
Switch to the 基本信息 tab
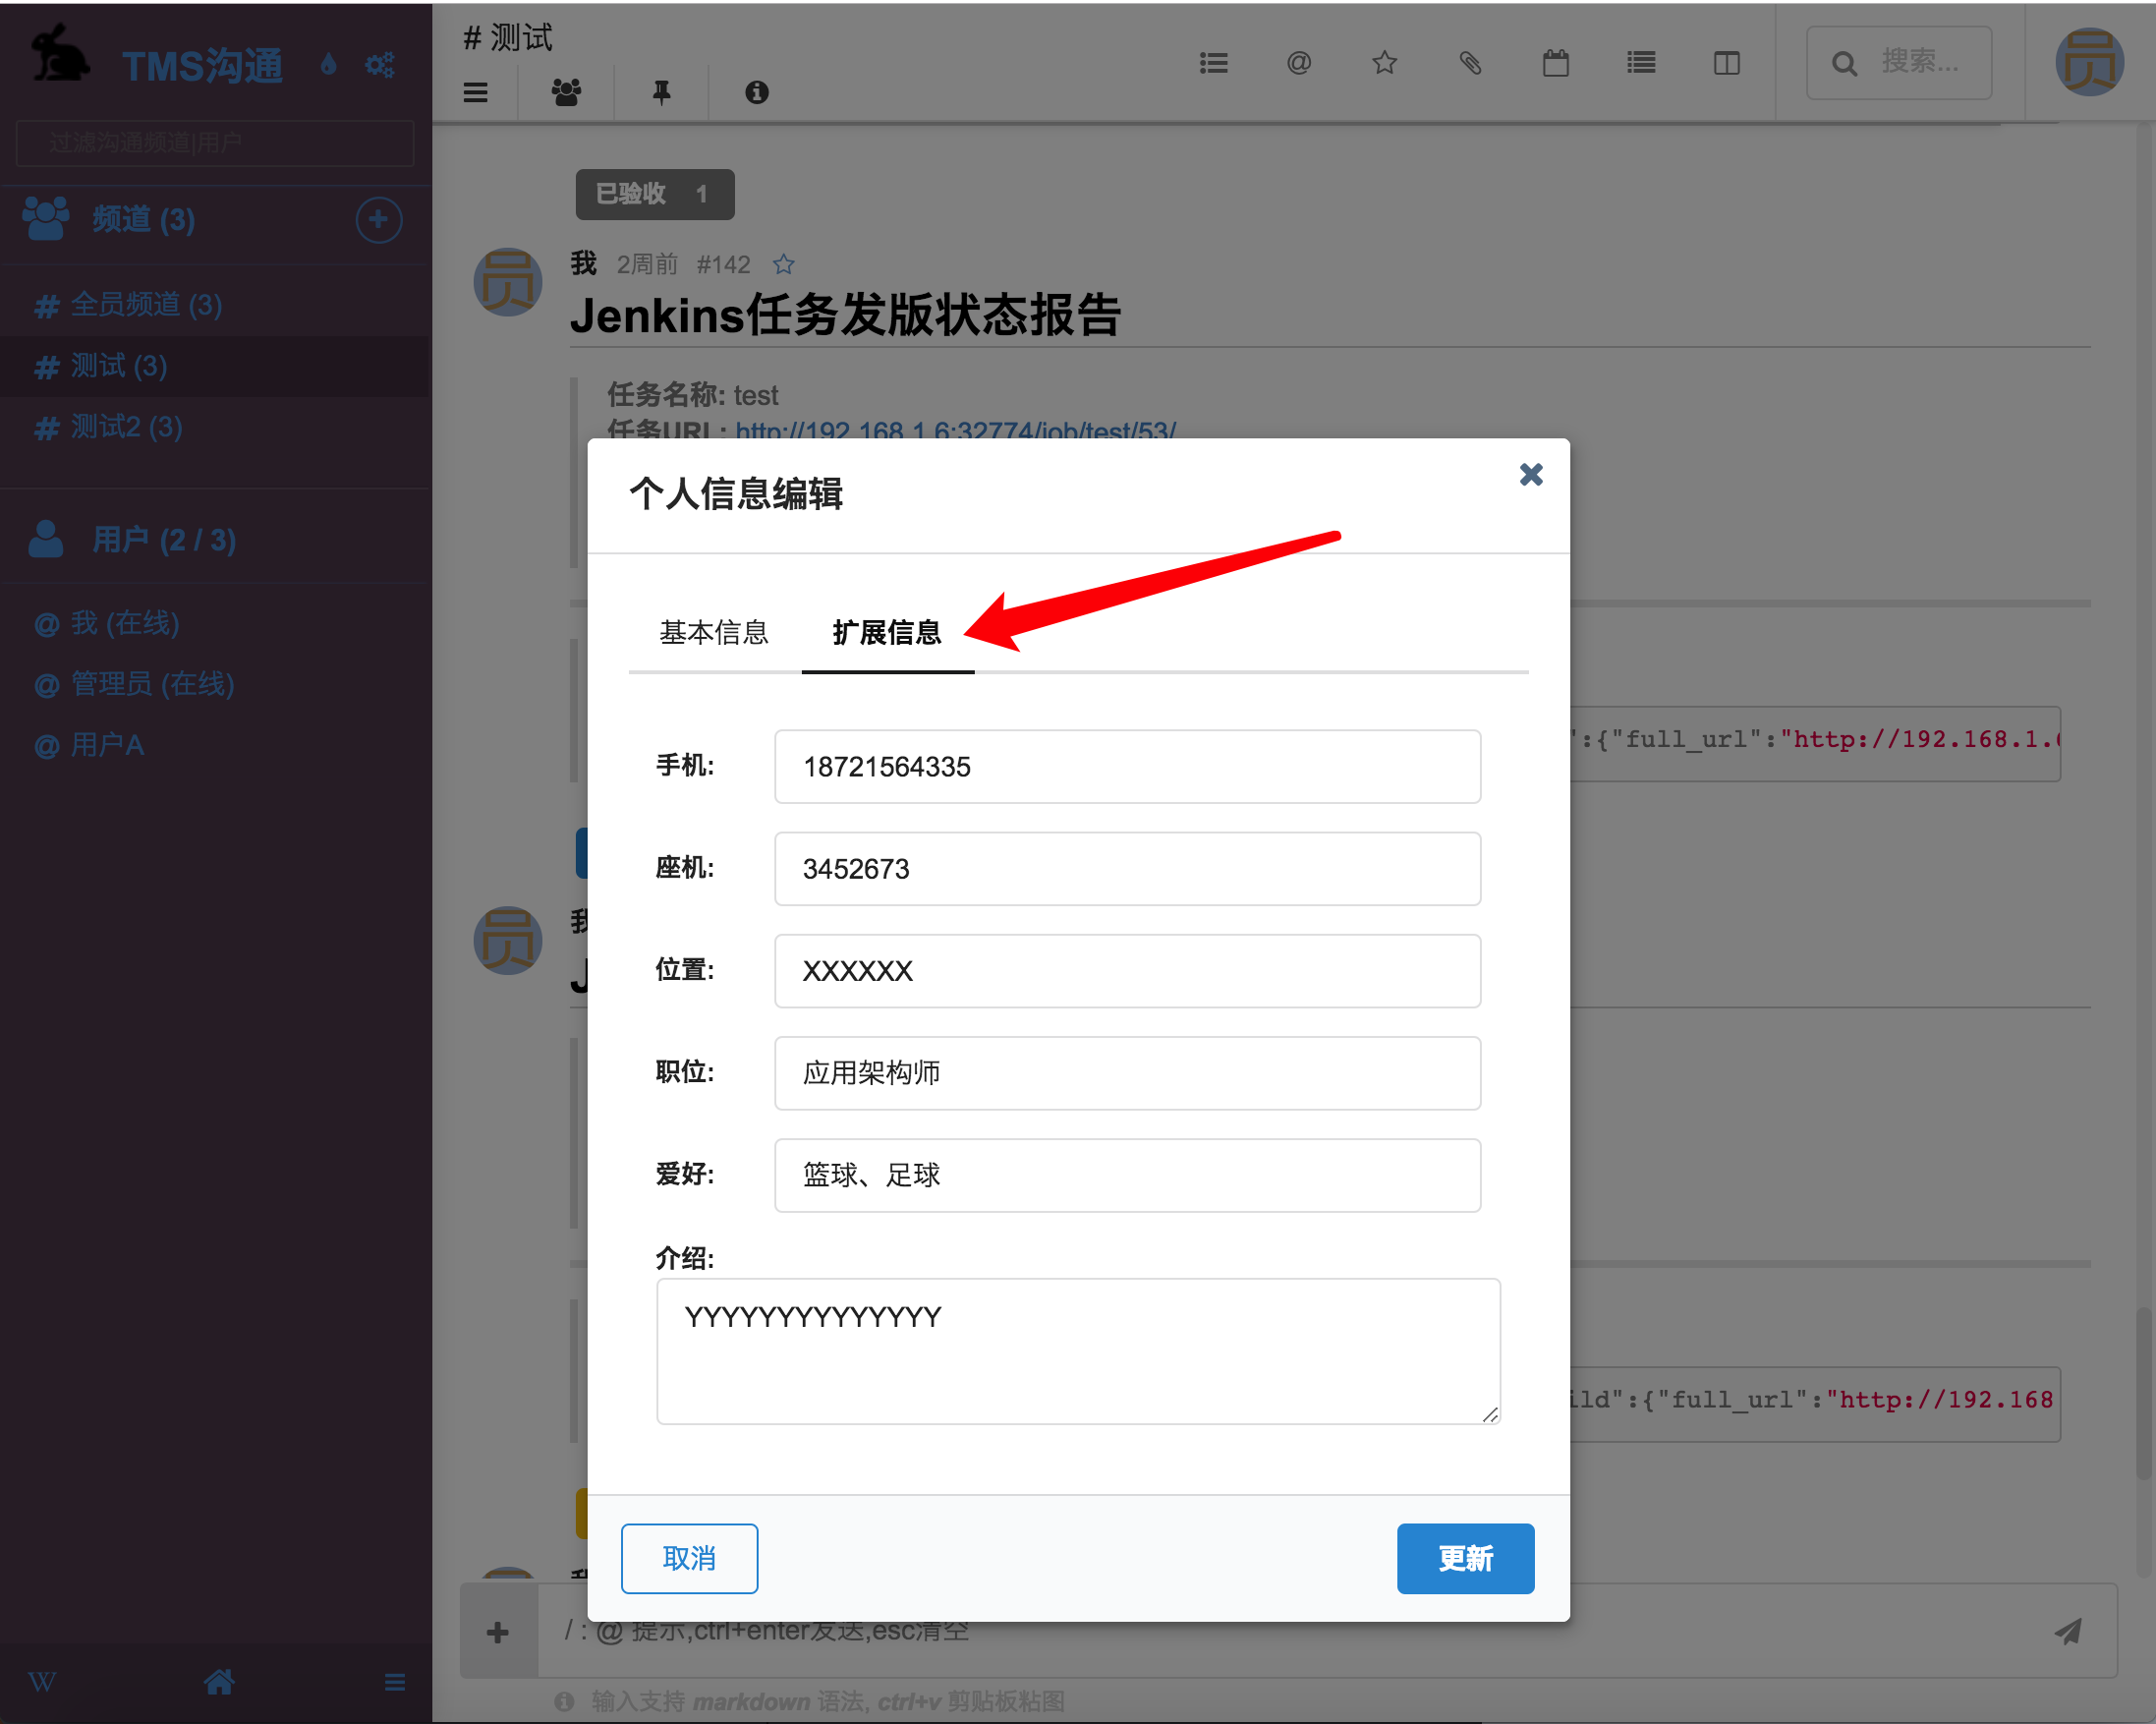click(x=714, y=633)
